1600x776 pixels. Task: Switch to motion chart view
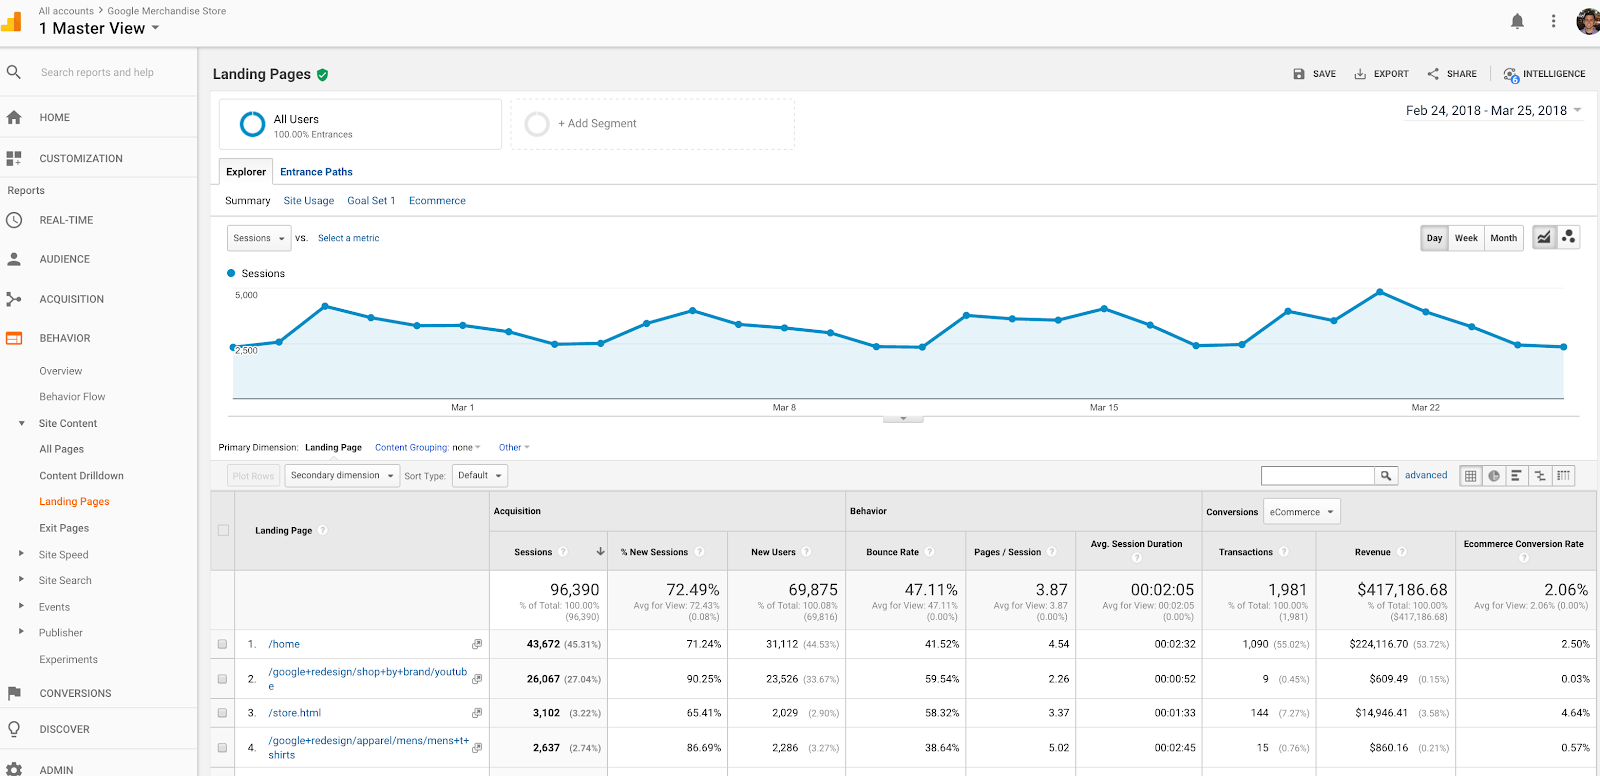click(1568, 237)
